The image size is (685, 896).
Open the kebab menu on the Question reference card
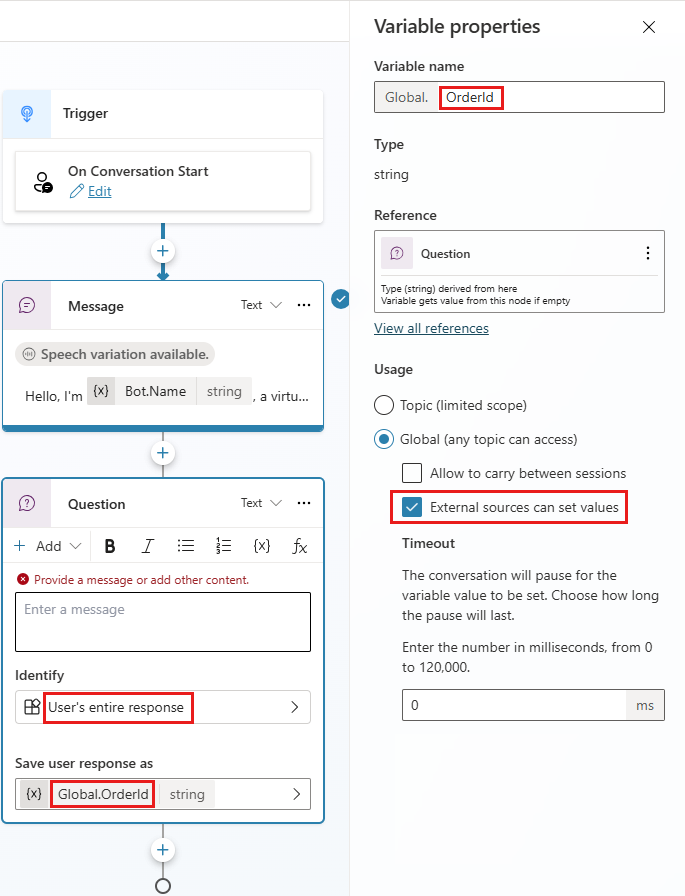(648, 253)
